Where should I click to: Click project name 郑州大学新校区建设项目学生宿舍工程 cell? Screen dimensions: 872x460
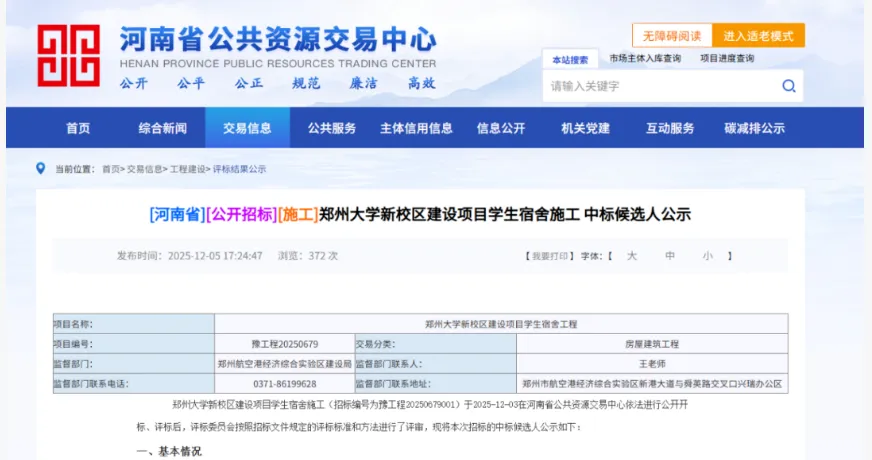(x=501, y=324)
